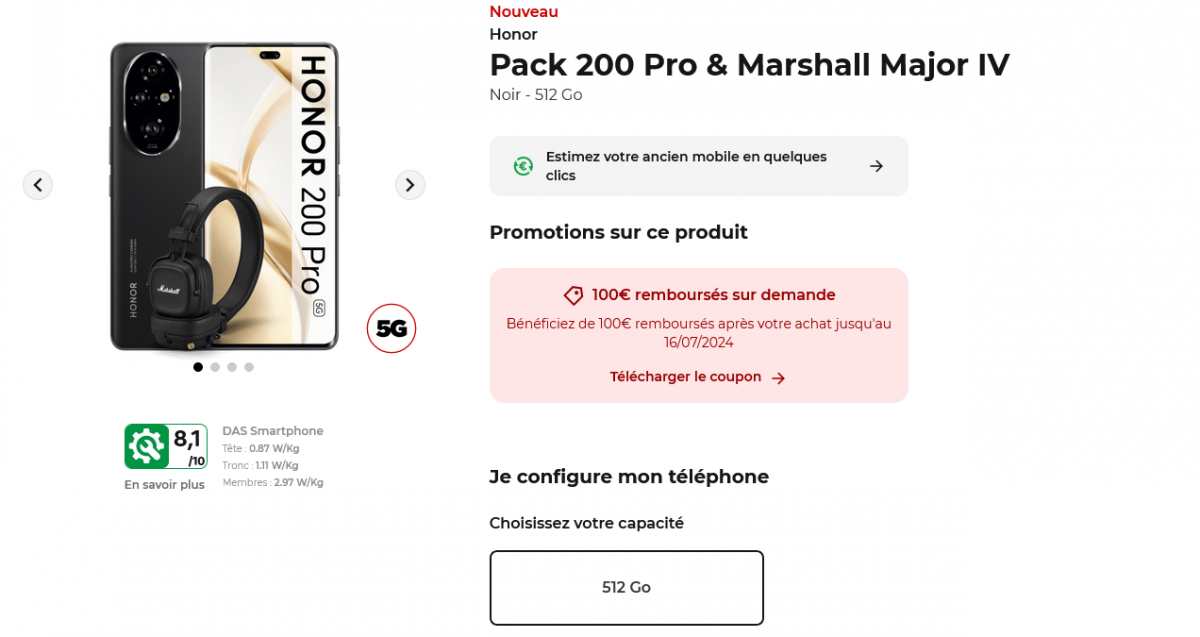
Task: Click arrow on trade-in estimate banner
Action: click(x=876, y=166)
